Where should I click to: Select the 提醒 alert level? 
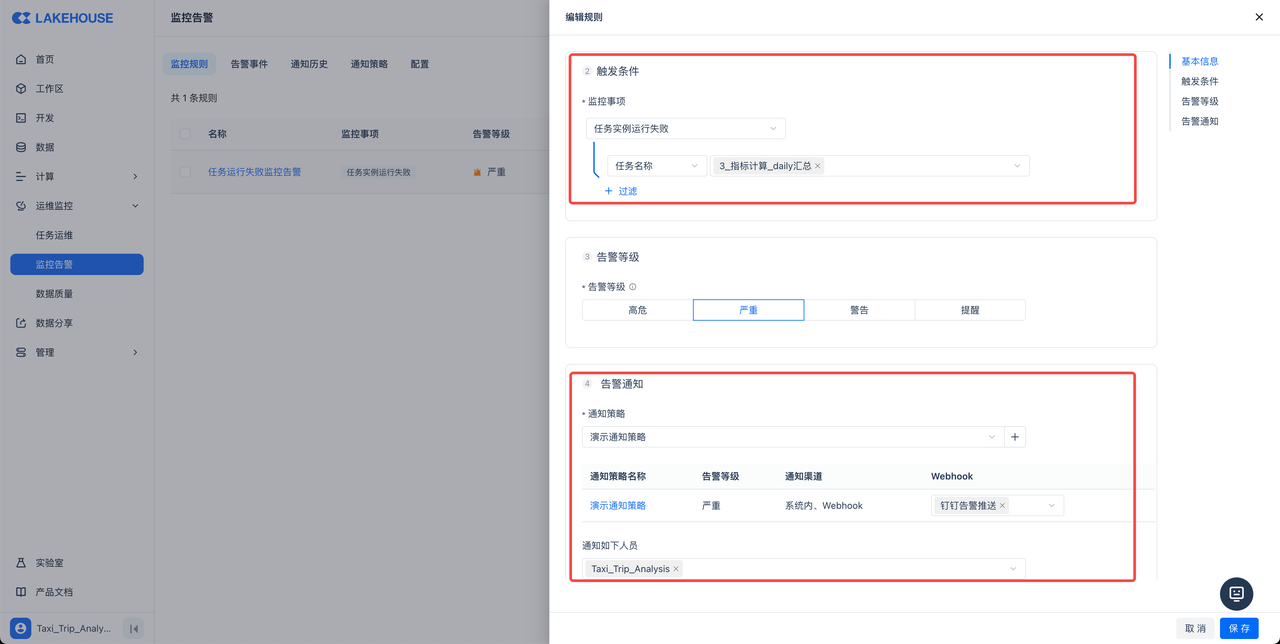coord(969,310)
